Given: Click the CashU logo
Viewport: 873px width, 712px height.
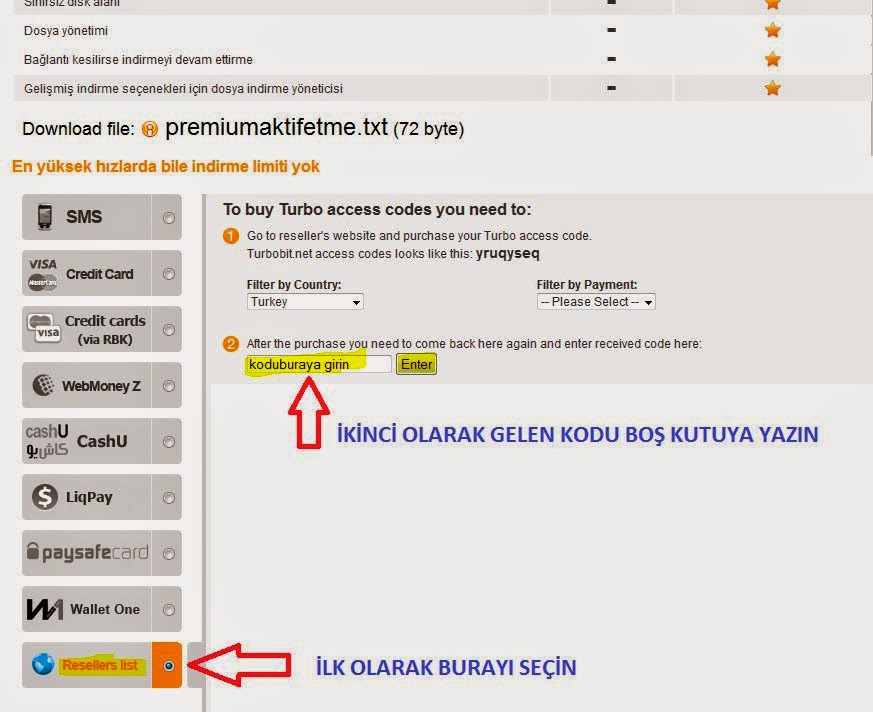Looking at the screenshot, I should (47, 441).
